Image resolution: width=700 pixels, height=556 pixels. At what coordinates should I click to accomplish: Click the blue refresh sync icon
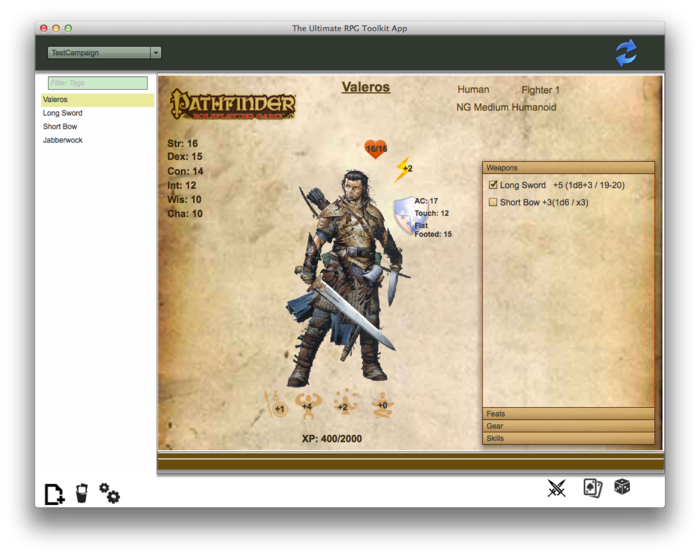(x=626, y=53)
